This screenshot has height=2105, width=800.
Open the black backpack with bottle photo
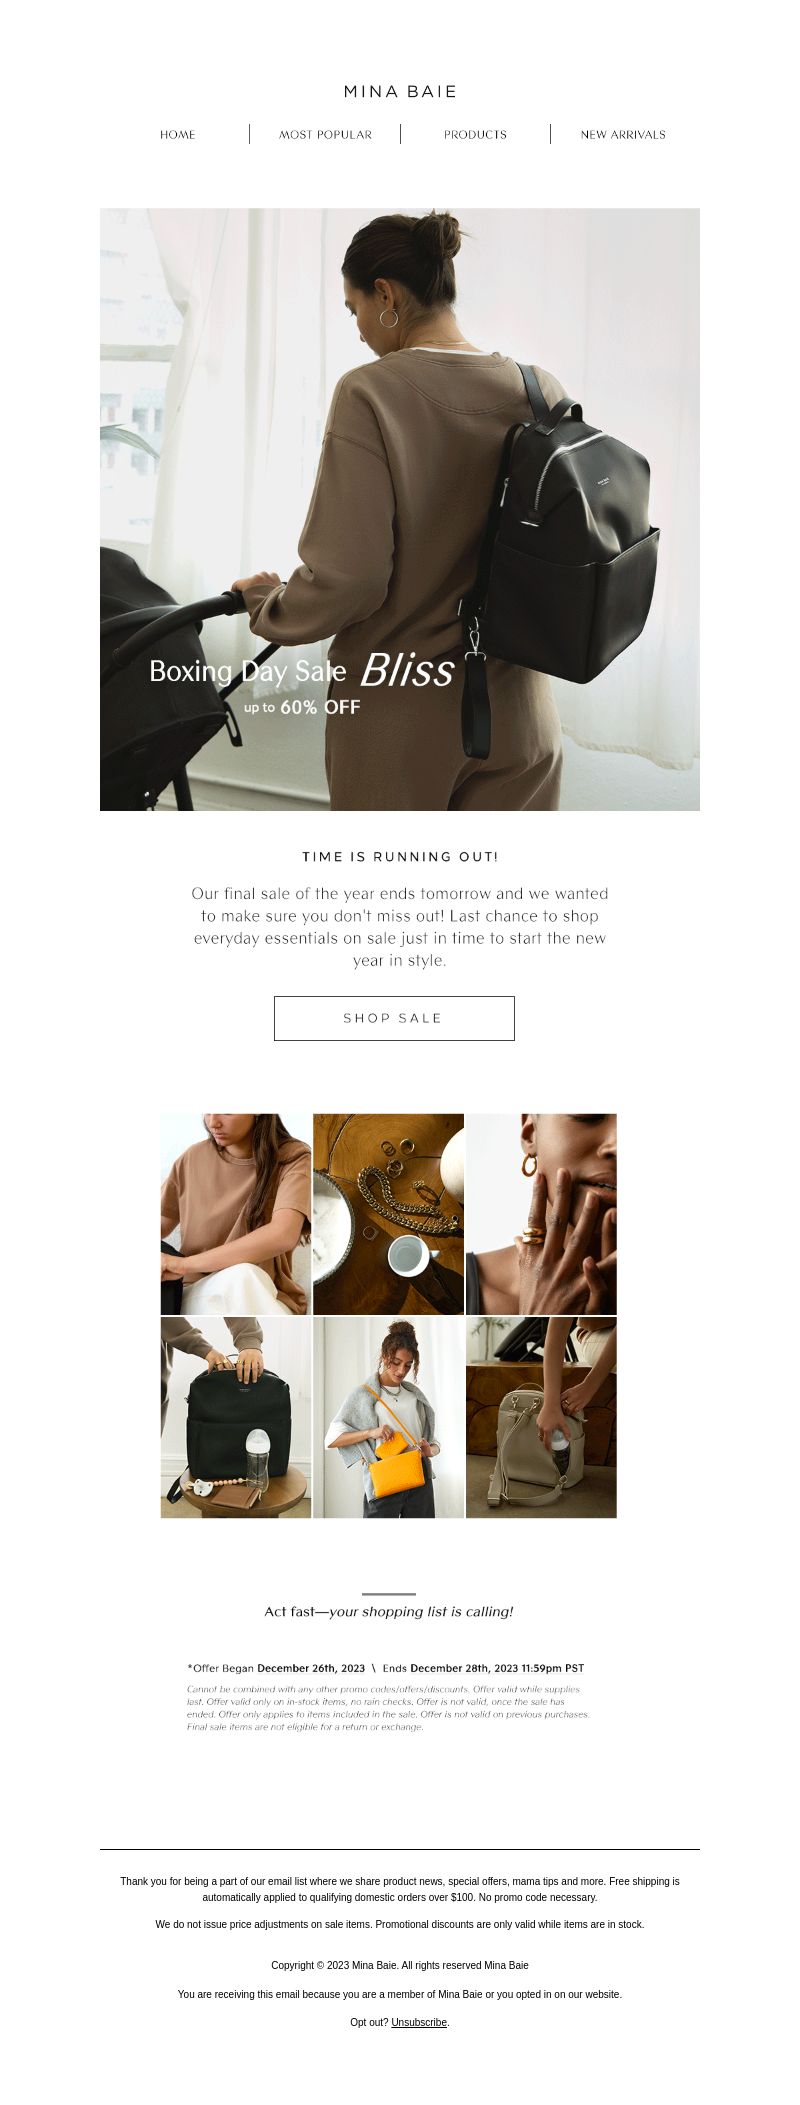coord(236,1417)
